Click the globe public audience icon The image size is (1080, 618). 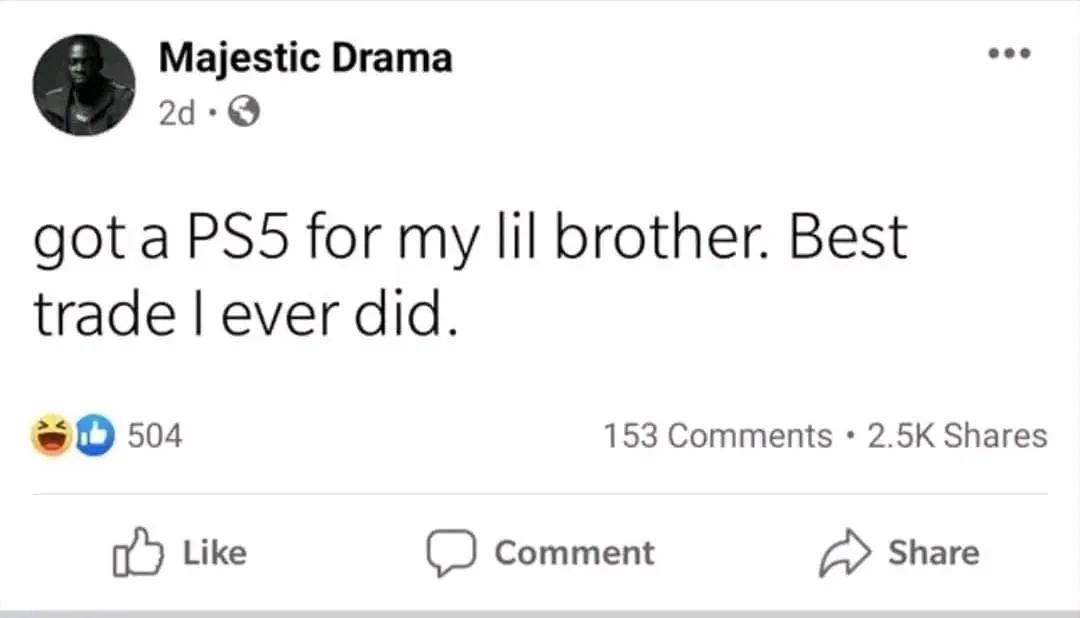[244, 114]
